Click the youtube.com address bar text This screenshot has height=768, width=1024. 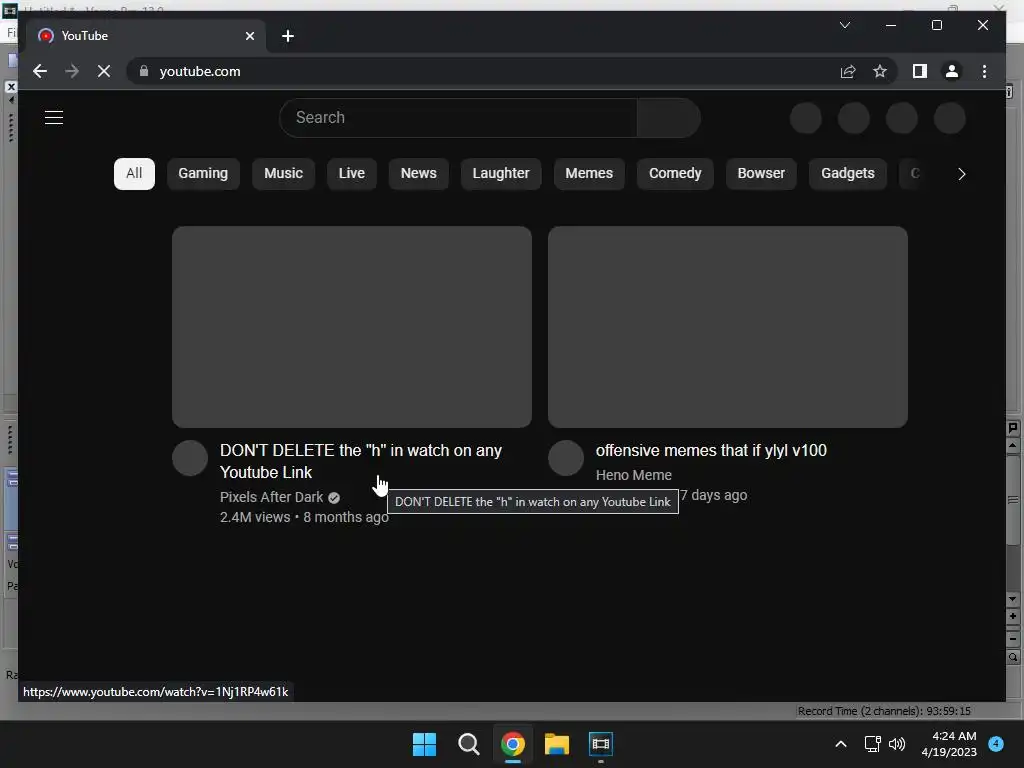[x=200, y=71]
